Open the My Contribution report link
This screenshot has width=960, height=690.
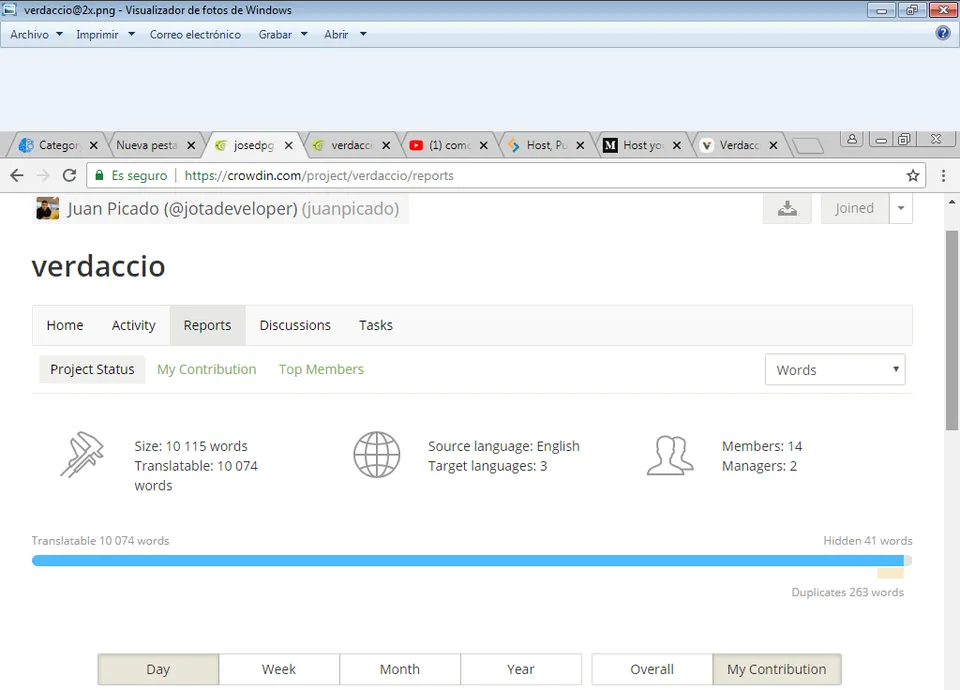click(x=206, y=369)
